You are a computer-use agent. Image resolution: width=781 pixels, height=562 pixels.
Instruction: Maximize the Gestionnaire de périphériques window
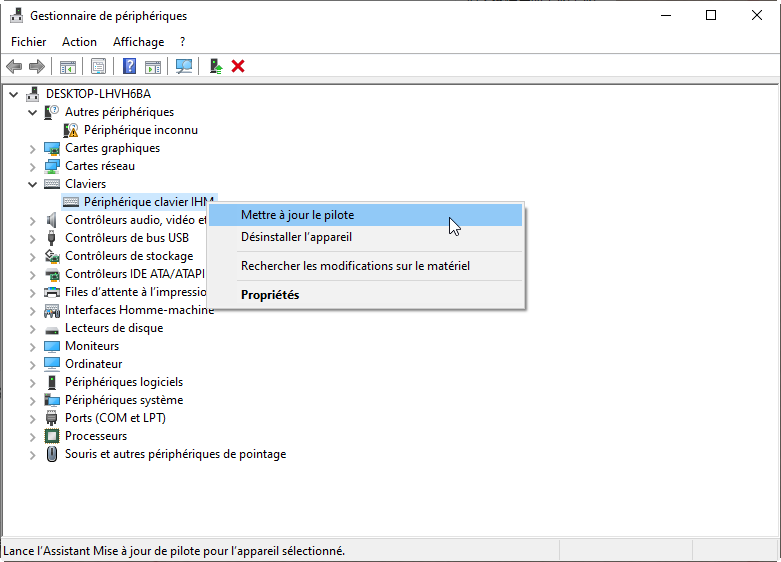[711, 15]
